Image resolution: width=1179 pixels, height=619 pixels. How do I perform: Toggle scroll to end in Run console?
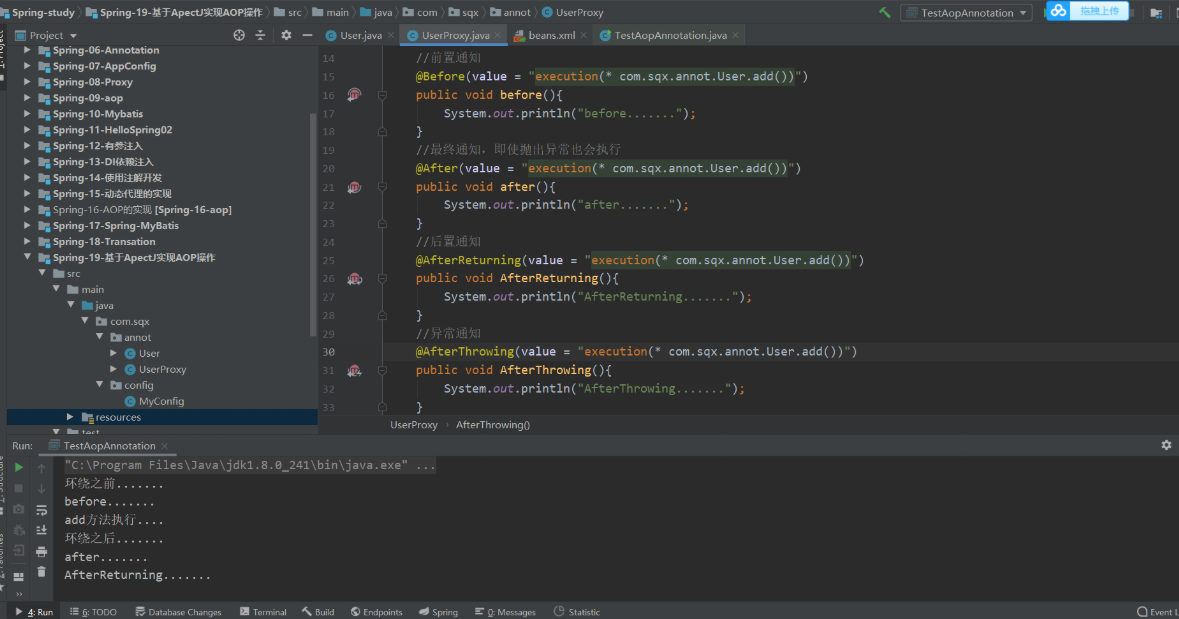point(41,530)
